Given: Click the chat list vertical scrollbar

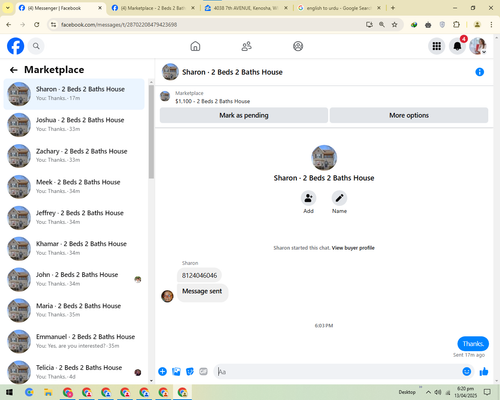Looking at the screenshot, I should [151, 132].
